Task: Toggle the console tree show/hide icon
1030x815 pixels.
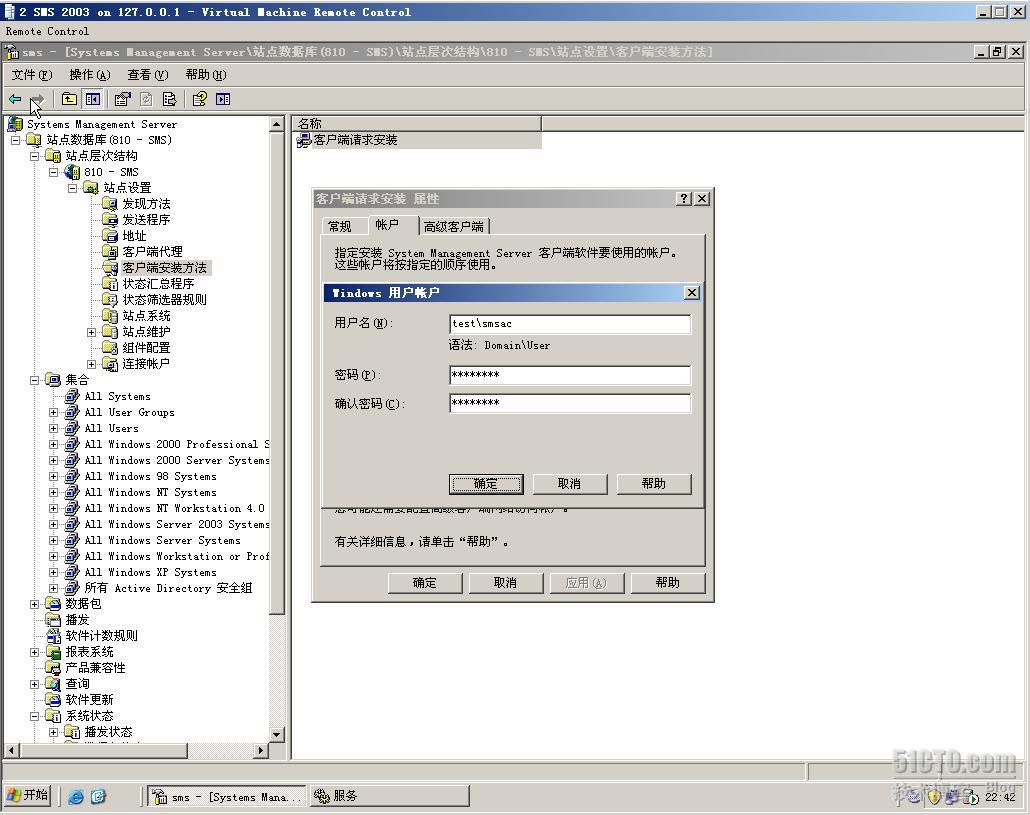Action: click(93, 99)
